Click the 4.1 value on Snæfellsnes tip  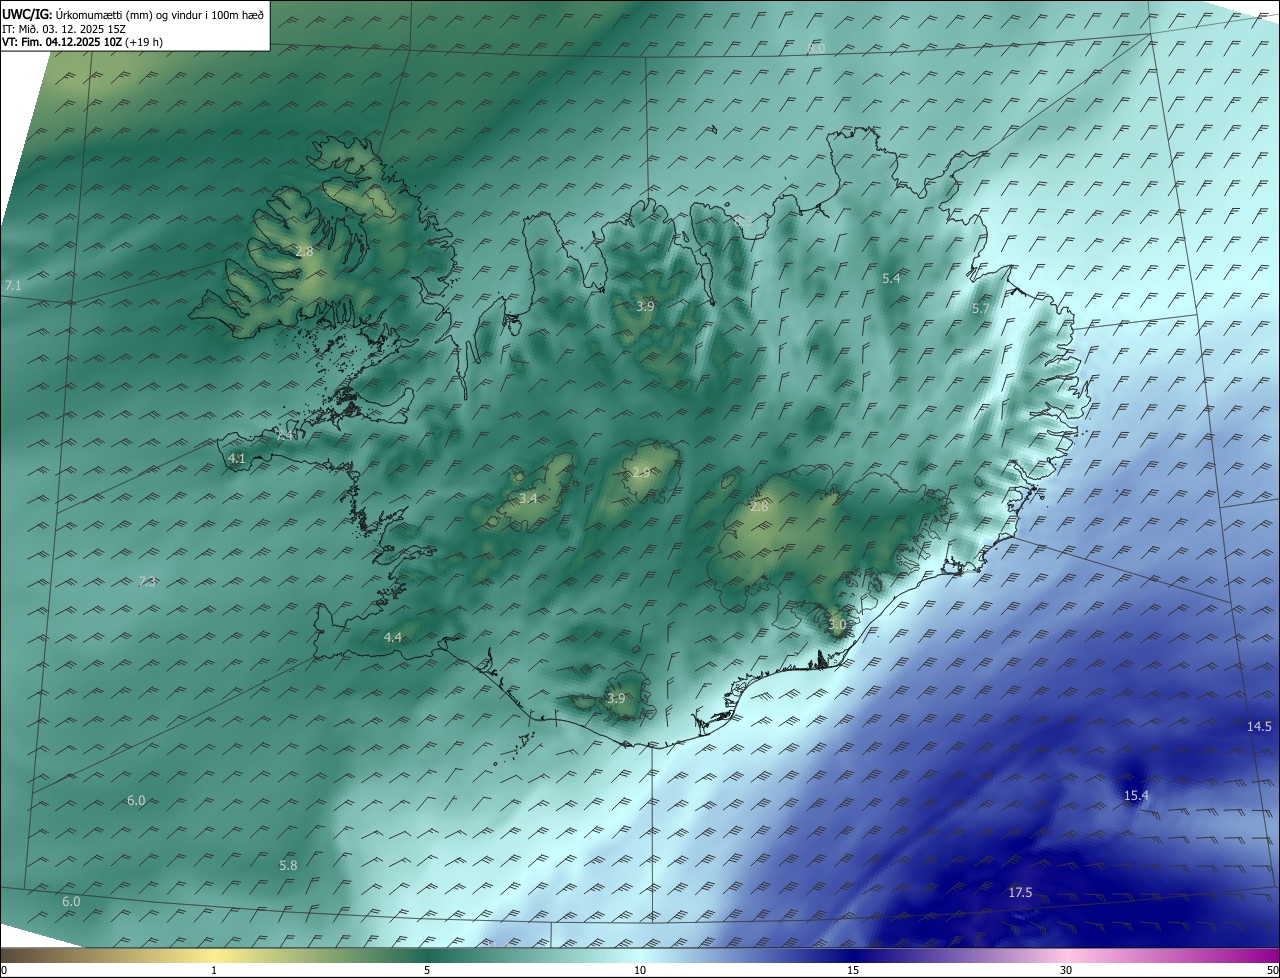(237, 459)
